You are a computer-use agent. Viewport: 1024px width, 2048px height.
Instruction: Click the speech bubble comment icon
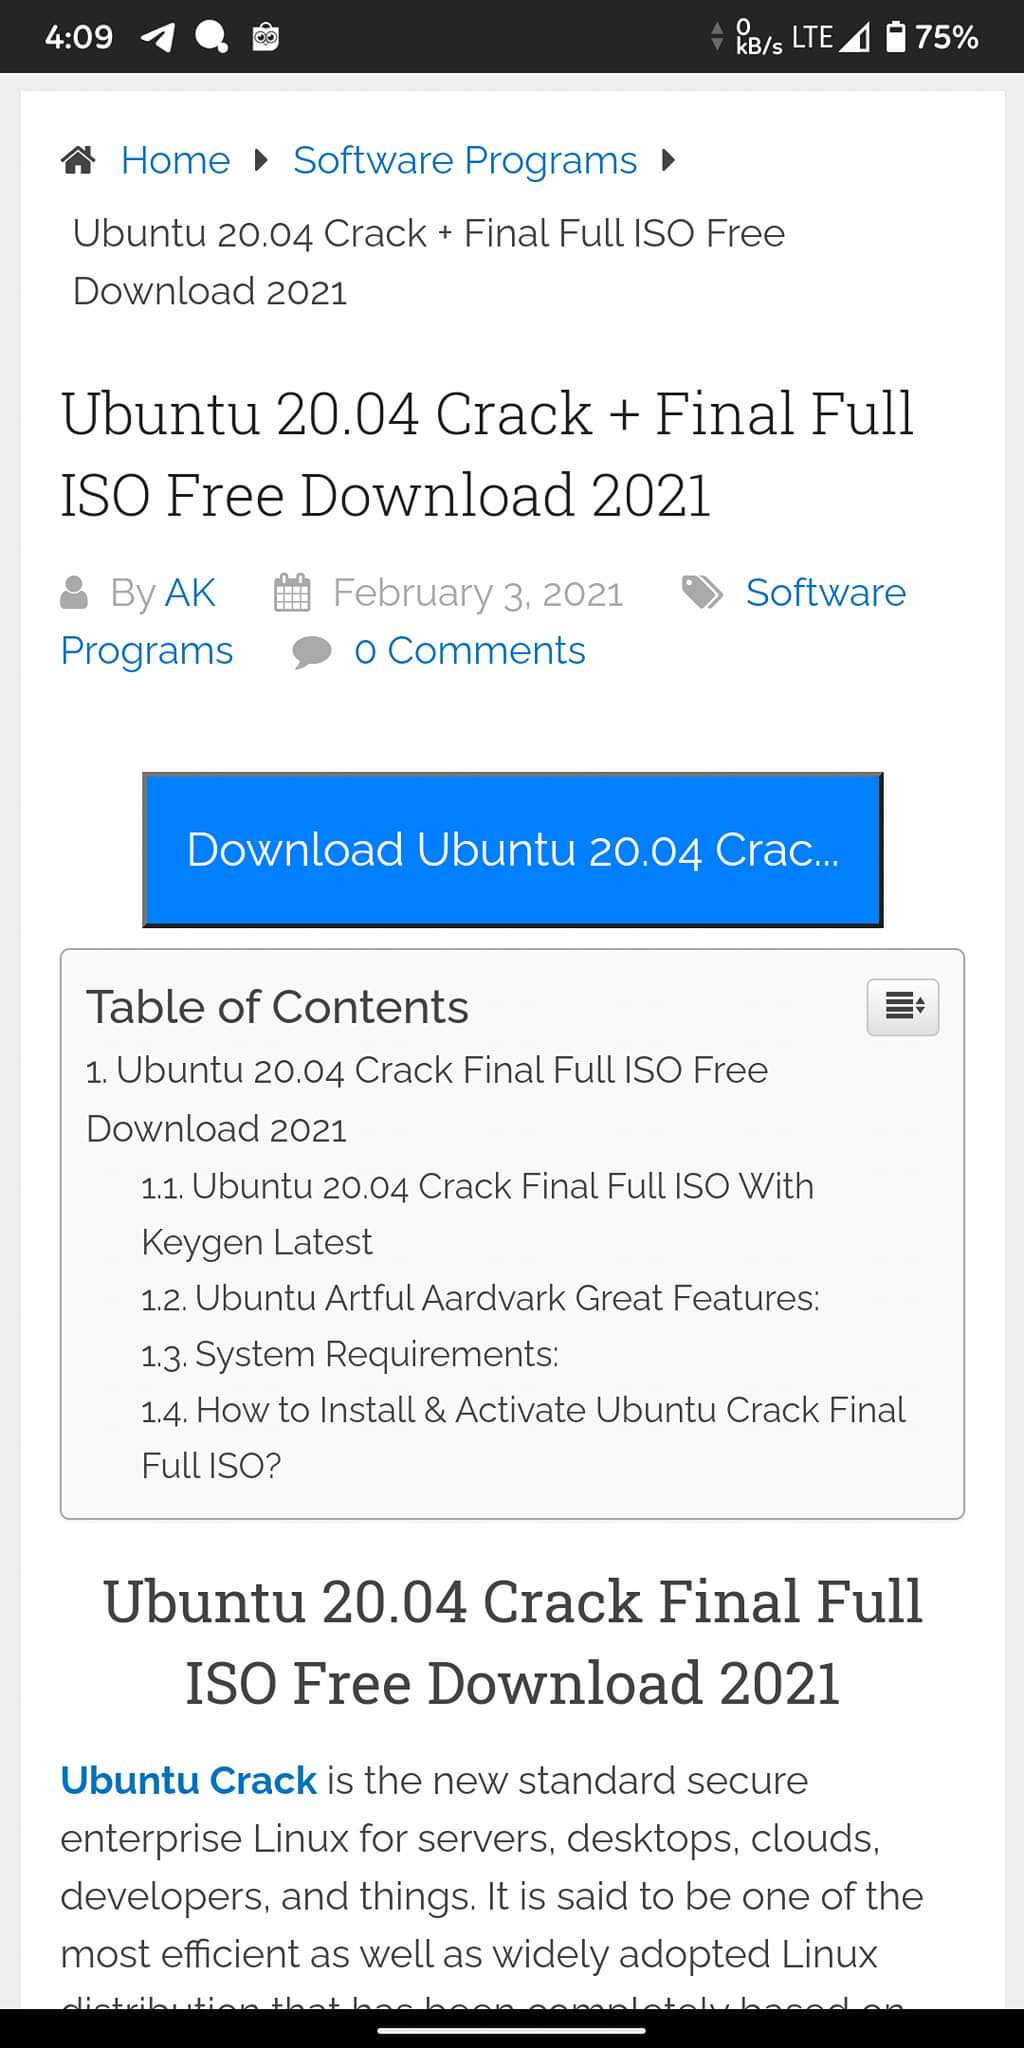[x=311, y=650]
